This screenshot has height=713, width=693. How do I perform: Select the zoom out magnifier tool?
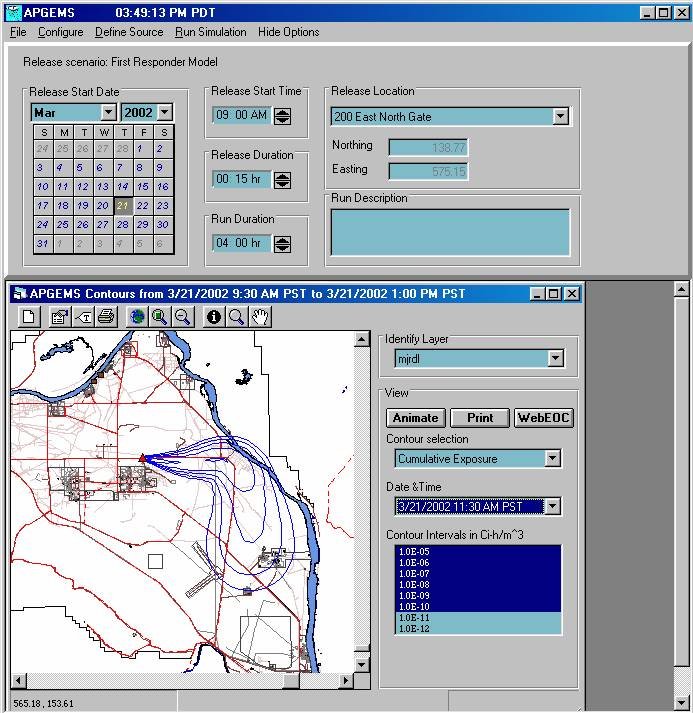point(183,316)
